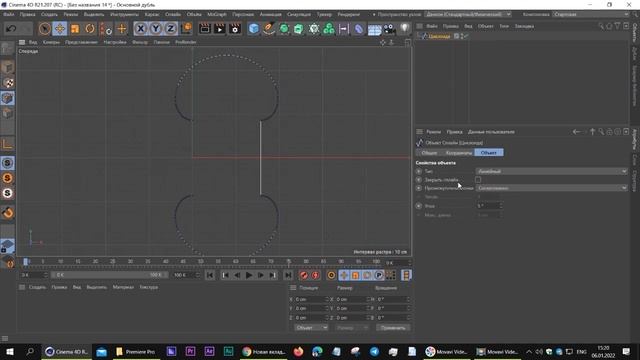Toggle Y axis lock

click(156, 29)
